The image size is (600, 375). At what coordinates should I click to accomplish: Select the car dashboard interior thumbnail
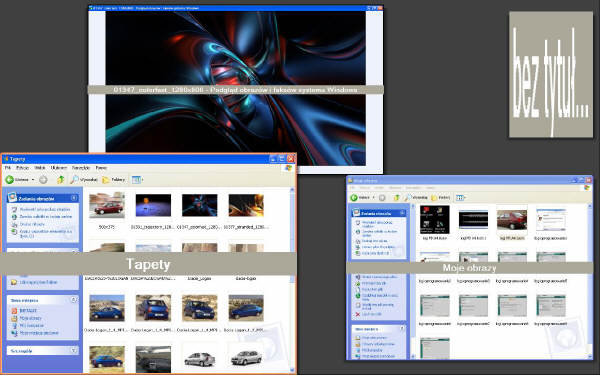(153, 359)
